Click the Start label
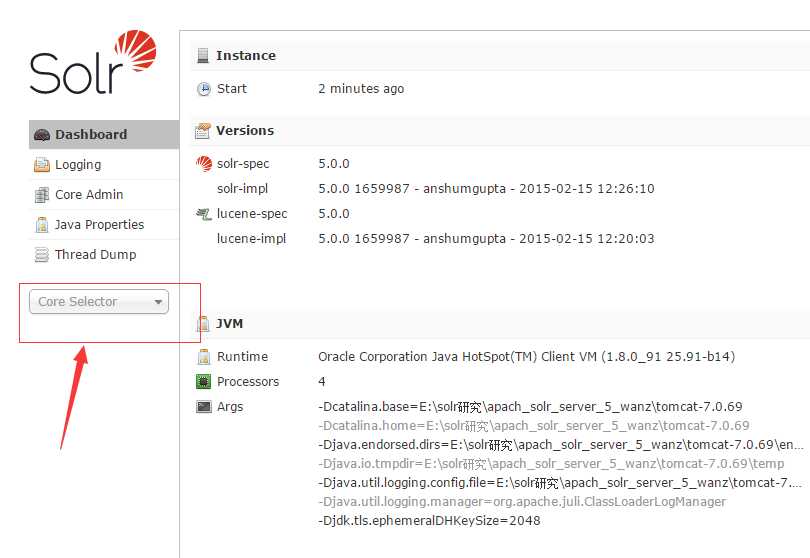This screenshot has height=558, width=810. coord(232,89)
